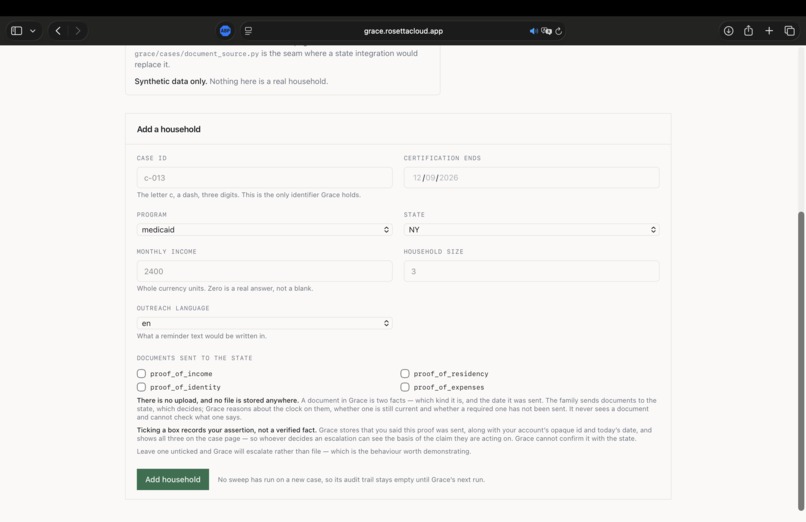Click 'There is no upload' bold text
This screenshot has height=522, width=806.
[217, 400]
